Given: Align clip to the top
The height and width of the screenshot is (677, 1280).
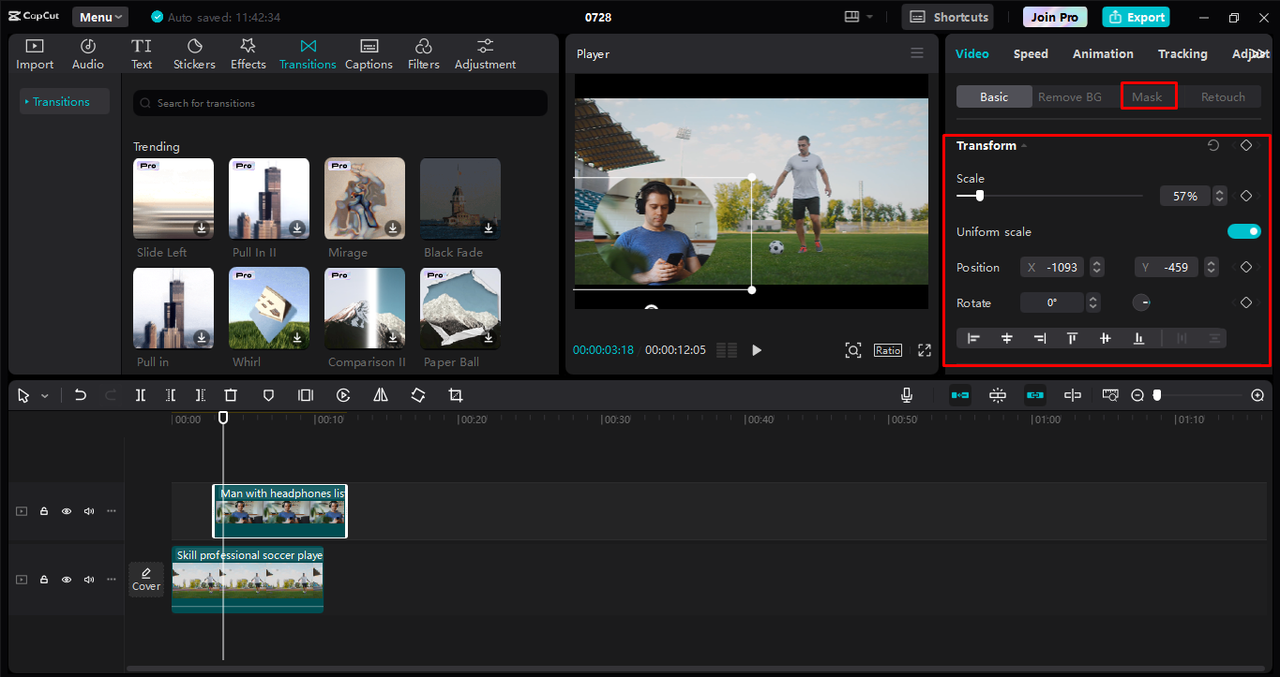Looking at the screenshot, I should pos(1072,339).
